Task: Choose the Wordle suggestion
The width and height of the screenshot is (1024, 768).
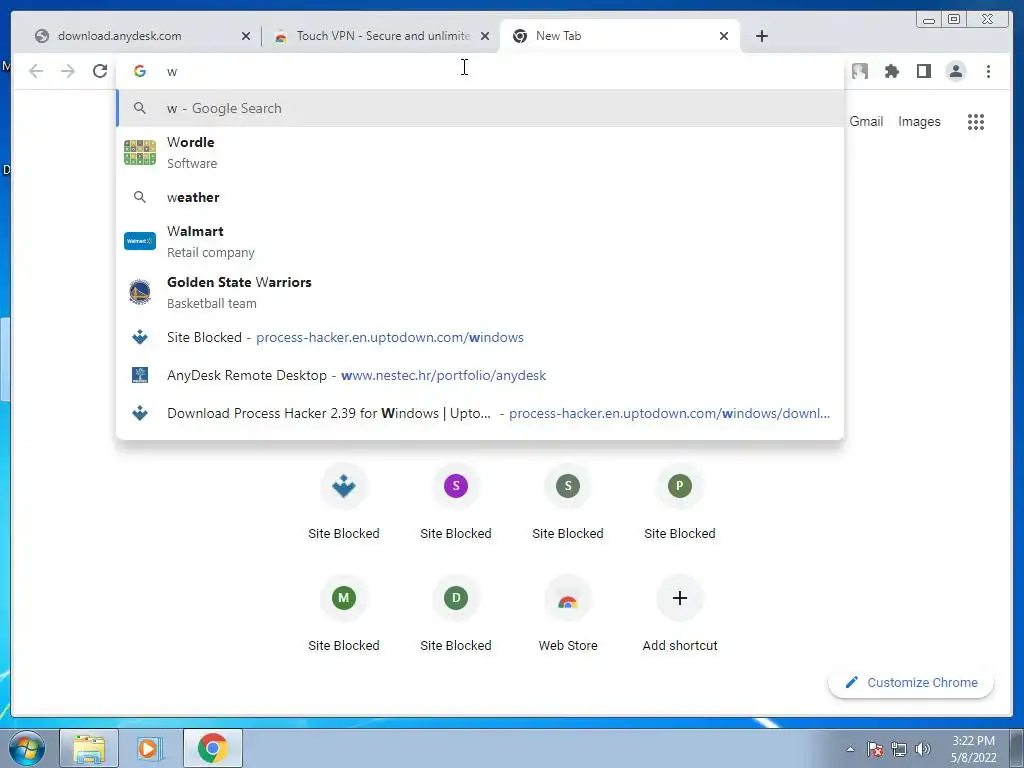Action: click(x=480, y=153)
